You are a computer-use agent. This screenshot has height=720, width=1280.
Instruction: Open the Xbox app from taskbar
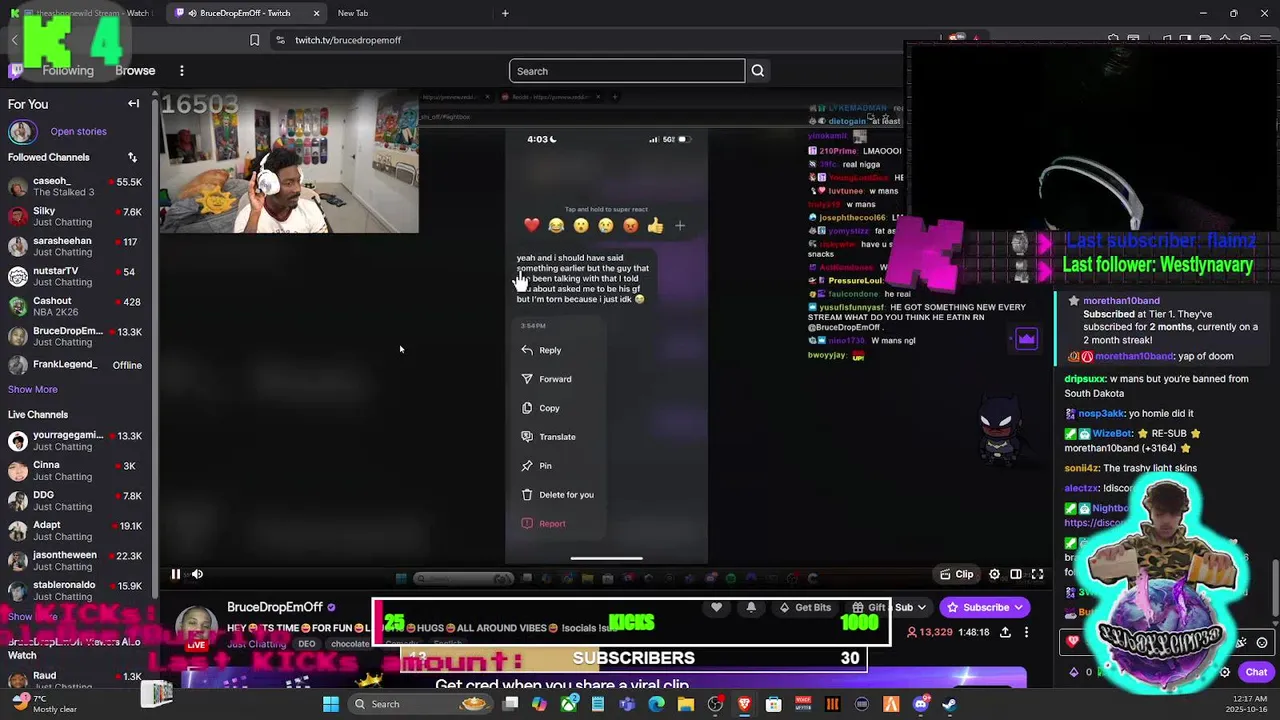coord(568,704)
